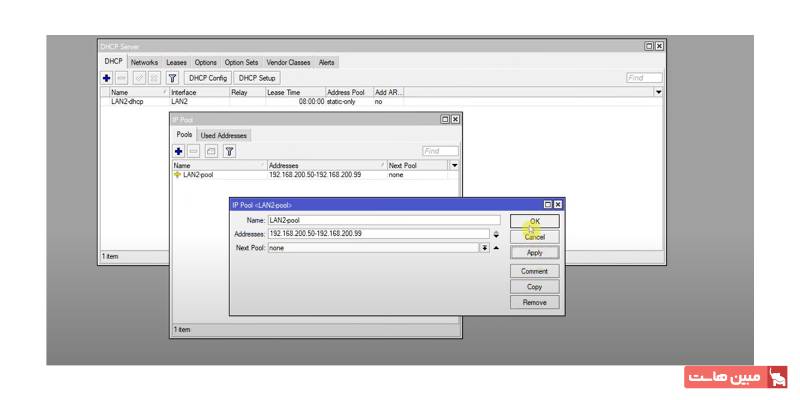Sort by the Interface column header
This screenshot has height=400, width=800.
(199, 92)
